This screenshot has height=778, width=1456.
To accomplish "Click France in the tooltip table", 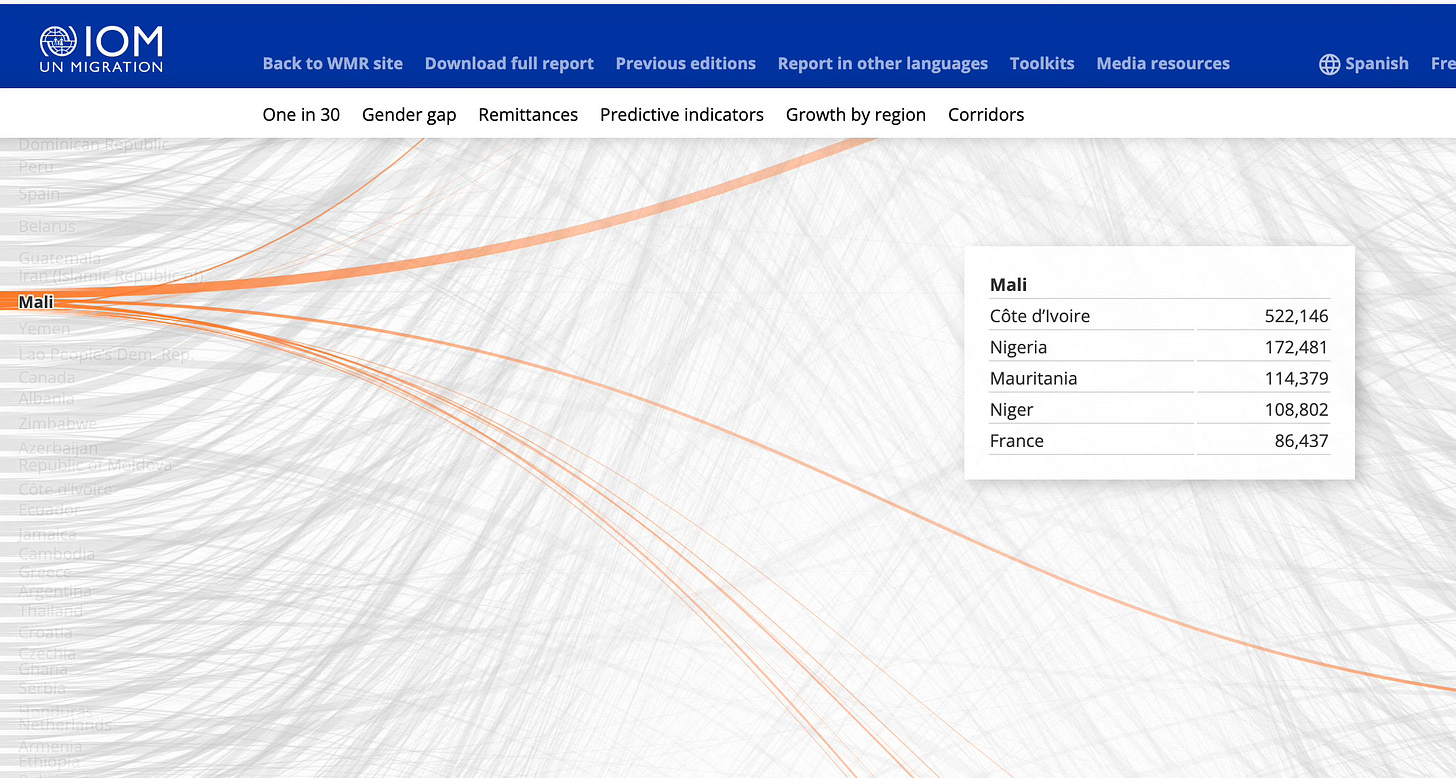I will [1016, 440].
